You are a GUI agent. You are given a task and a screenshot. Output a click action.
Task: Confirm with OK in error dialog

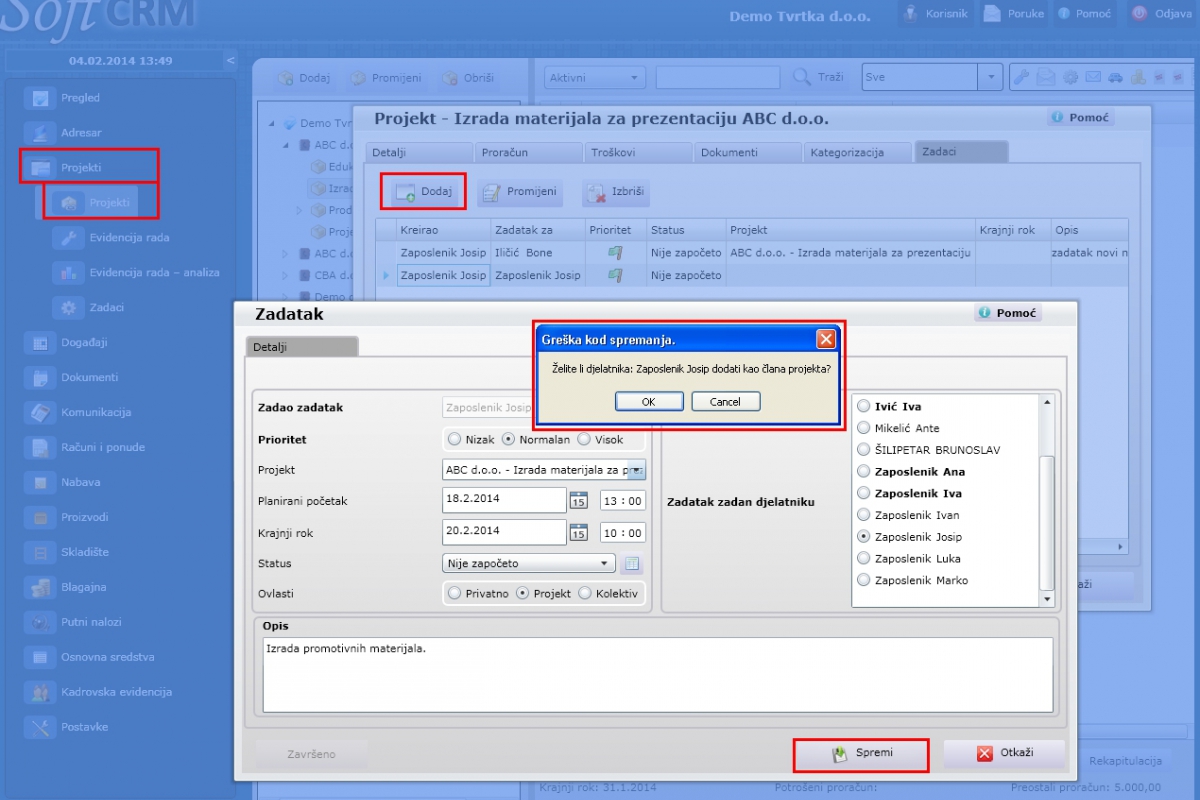[x=648, y=401]
